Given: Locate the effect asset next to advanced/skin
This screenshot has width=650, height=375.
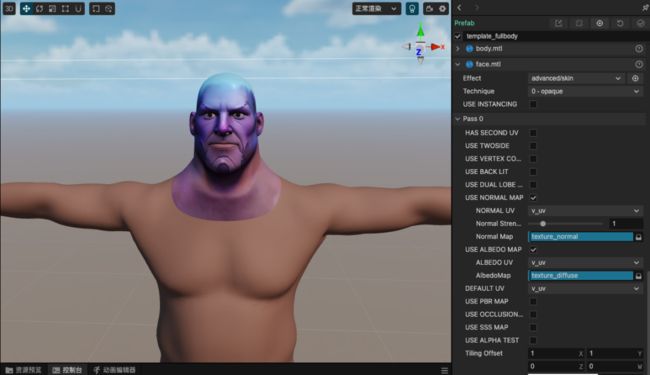Looking at the screenshot, I should click(x=635, y=78).
